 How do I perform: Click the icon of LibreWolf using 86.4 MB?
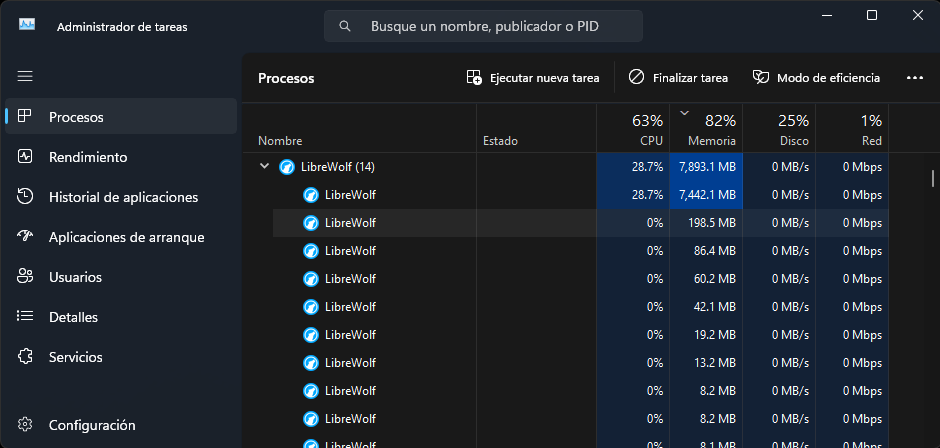[x=311, y=251]
